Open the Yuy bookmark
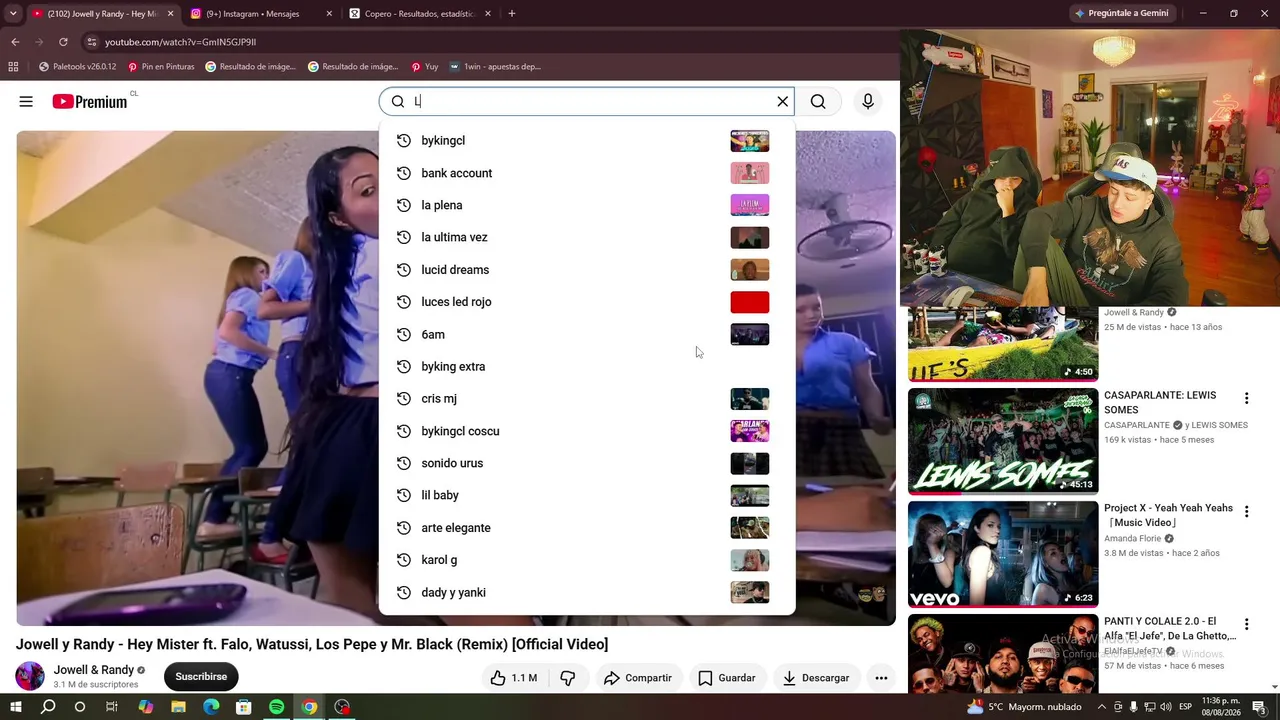This screenshot has height=720, width=1280. tap(425, 67)
